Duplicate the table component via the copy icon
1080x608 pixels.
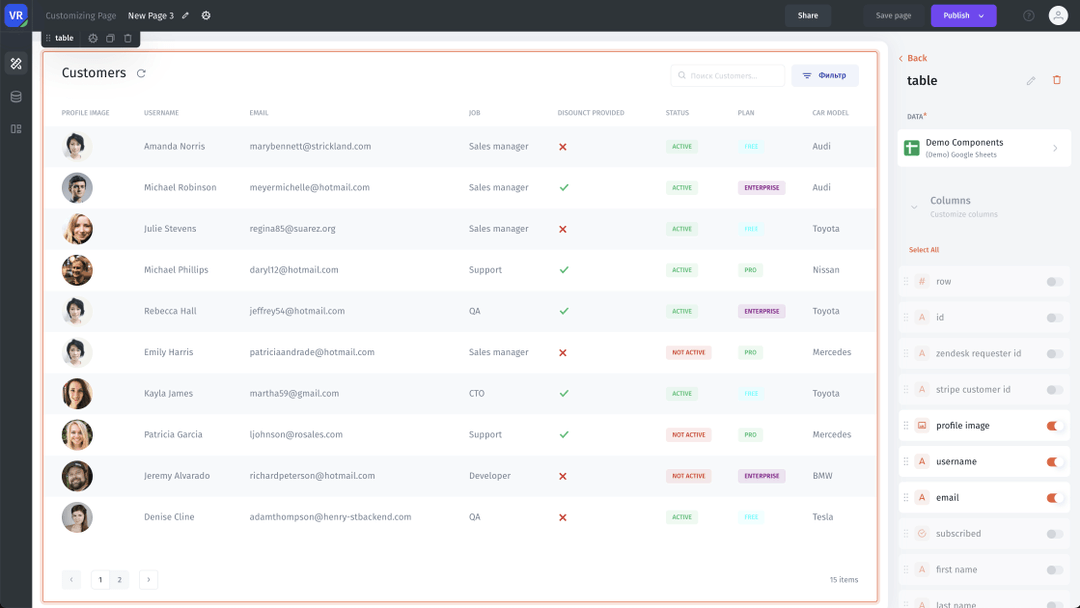coord(110,37)
